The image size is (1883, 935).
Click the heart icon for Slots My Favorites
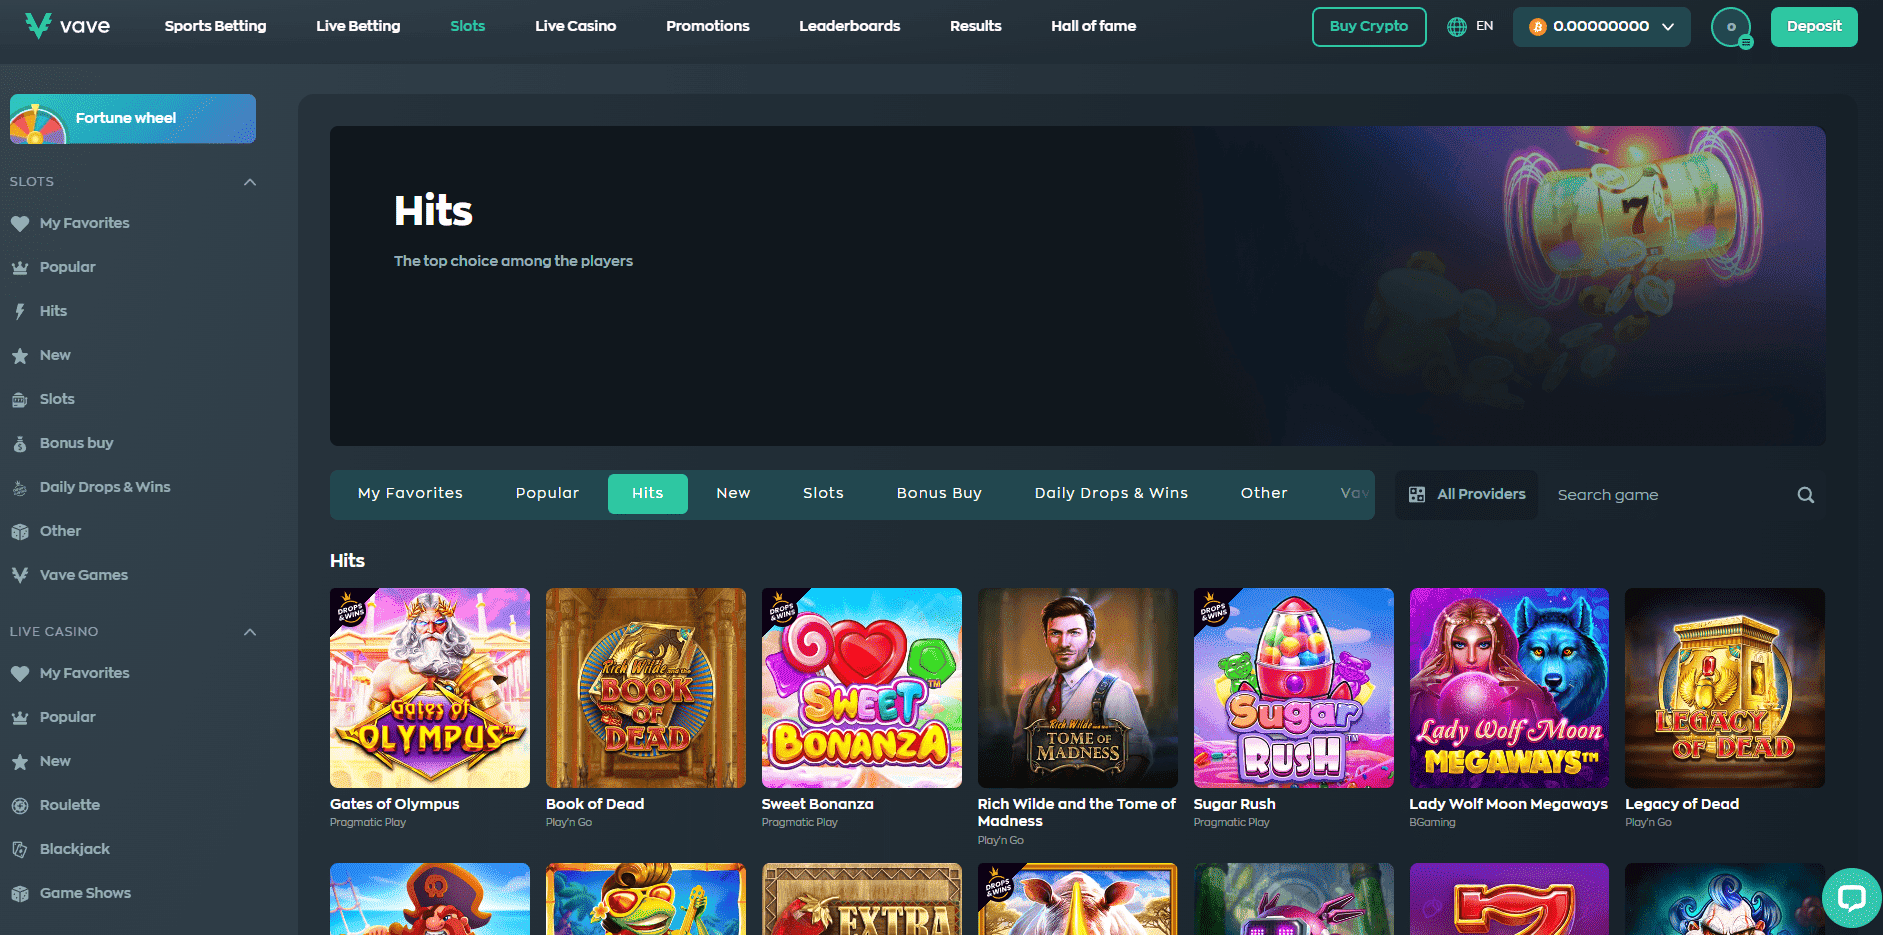coord(20,224)
